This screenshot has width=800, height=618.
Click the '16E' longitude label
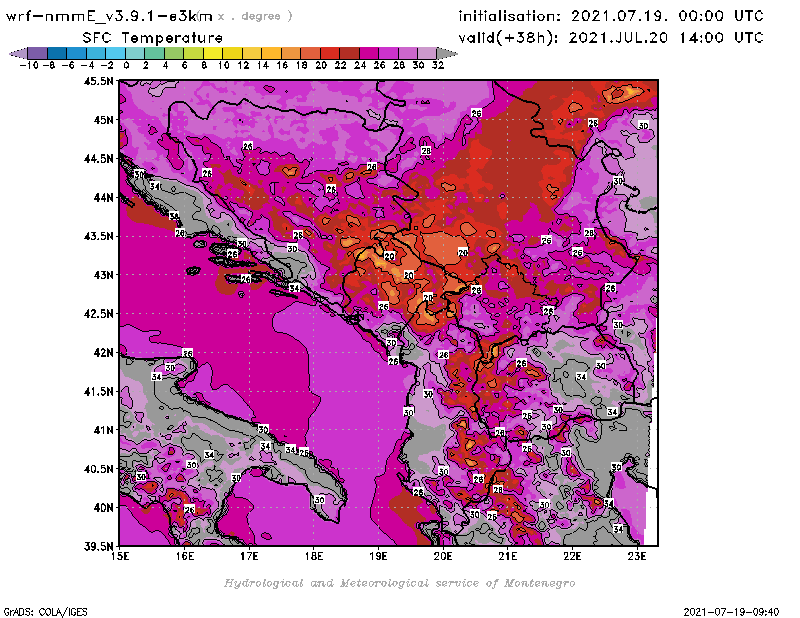(185, 556)
